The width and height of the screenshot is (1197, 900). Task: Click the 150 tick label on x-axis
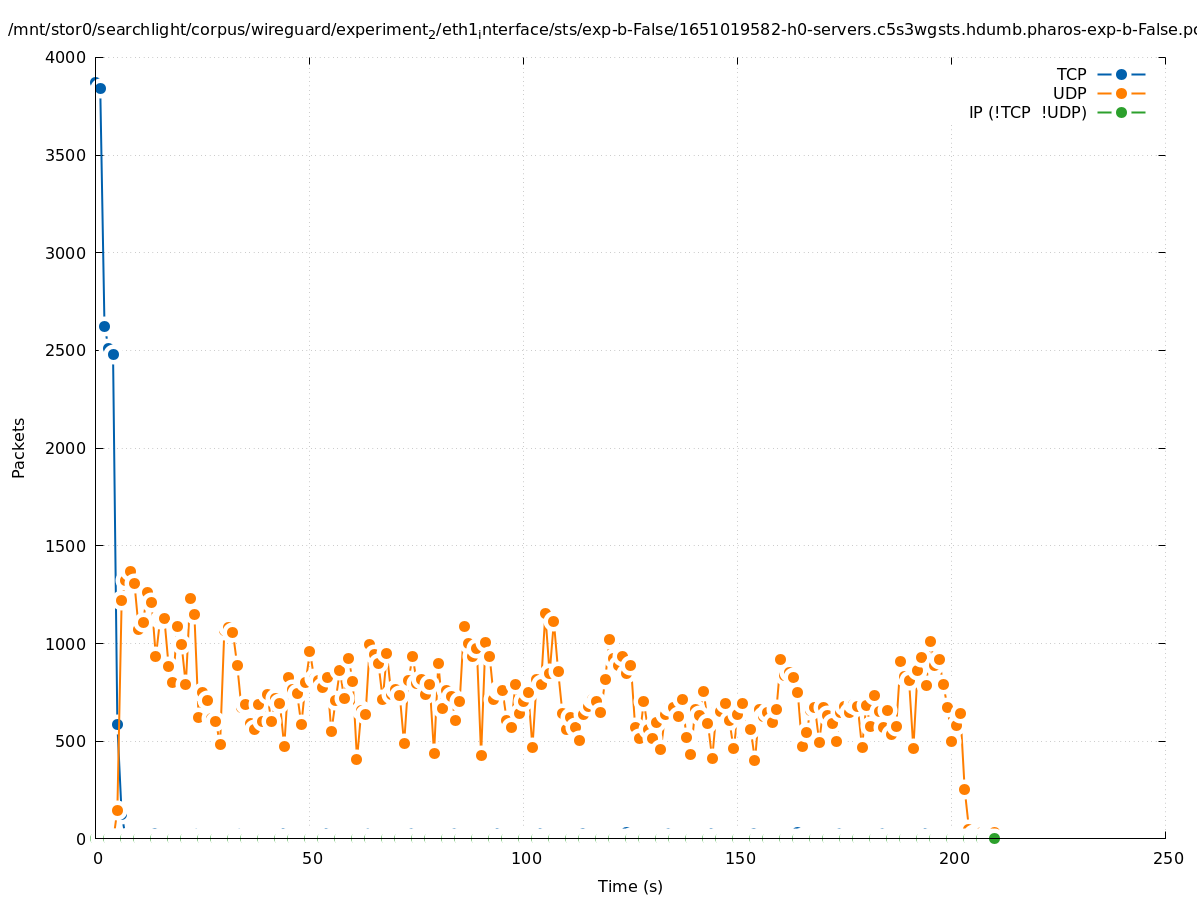click(x=738, y=858)
